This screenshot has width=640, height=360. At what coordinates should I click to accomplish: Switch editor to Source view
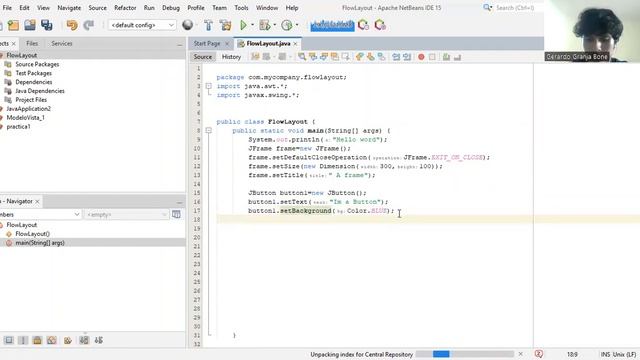pos(202,57)
